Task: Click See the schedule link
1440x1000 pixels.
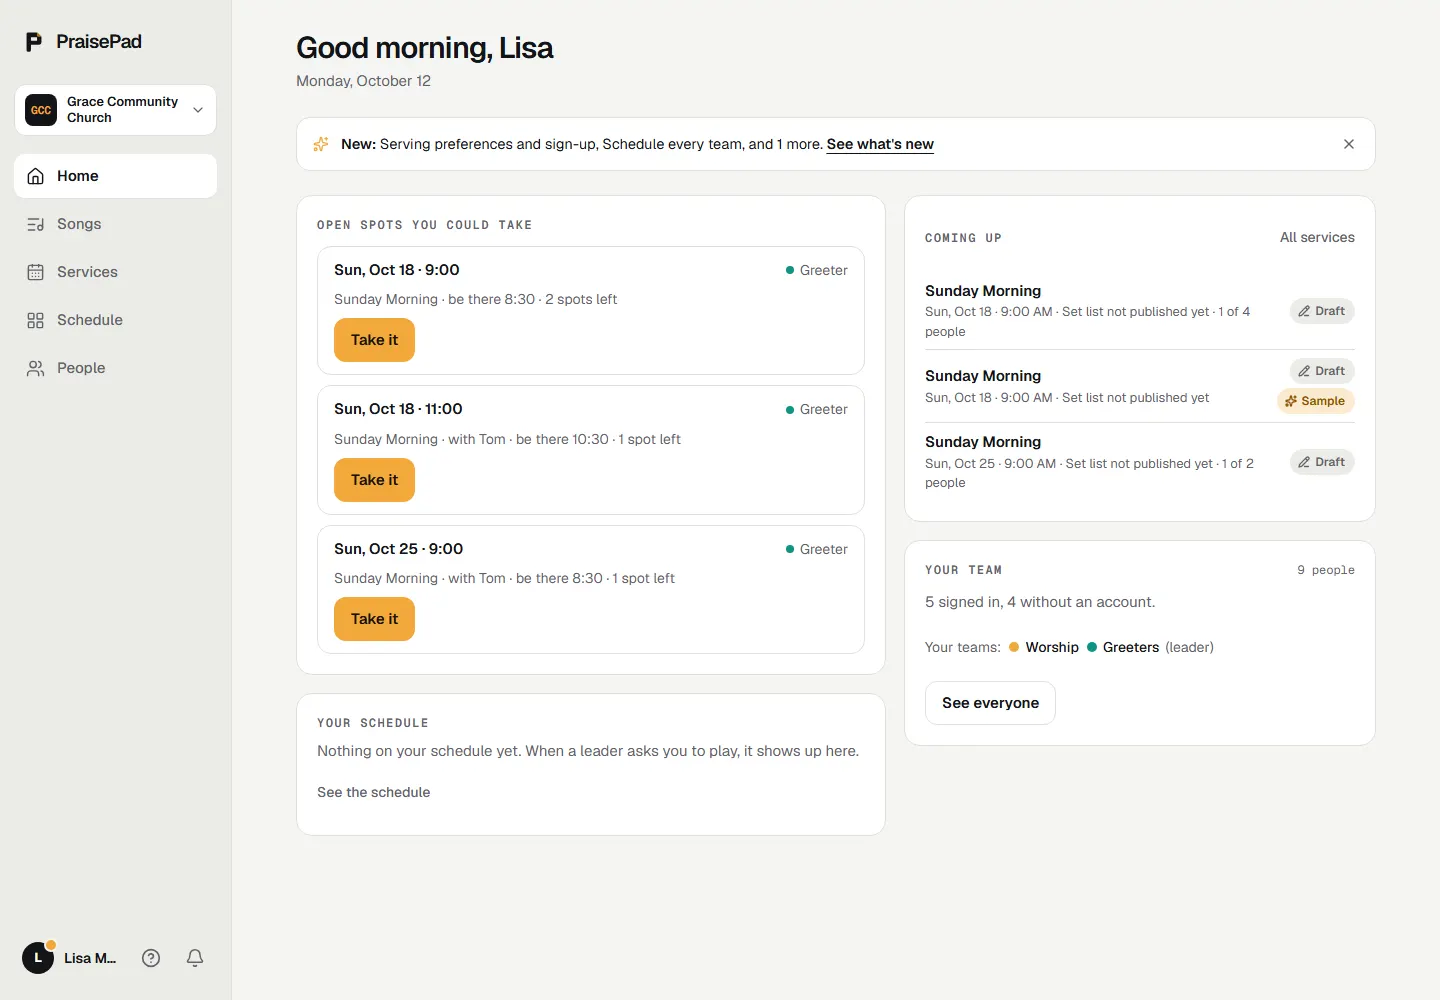Action: click(x=373, y=792)
